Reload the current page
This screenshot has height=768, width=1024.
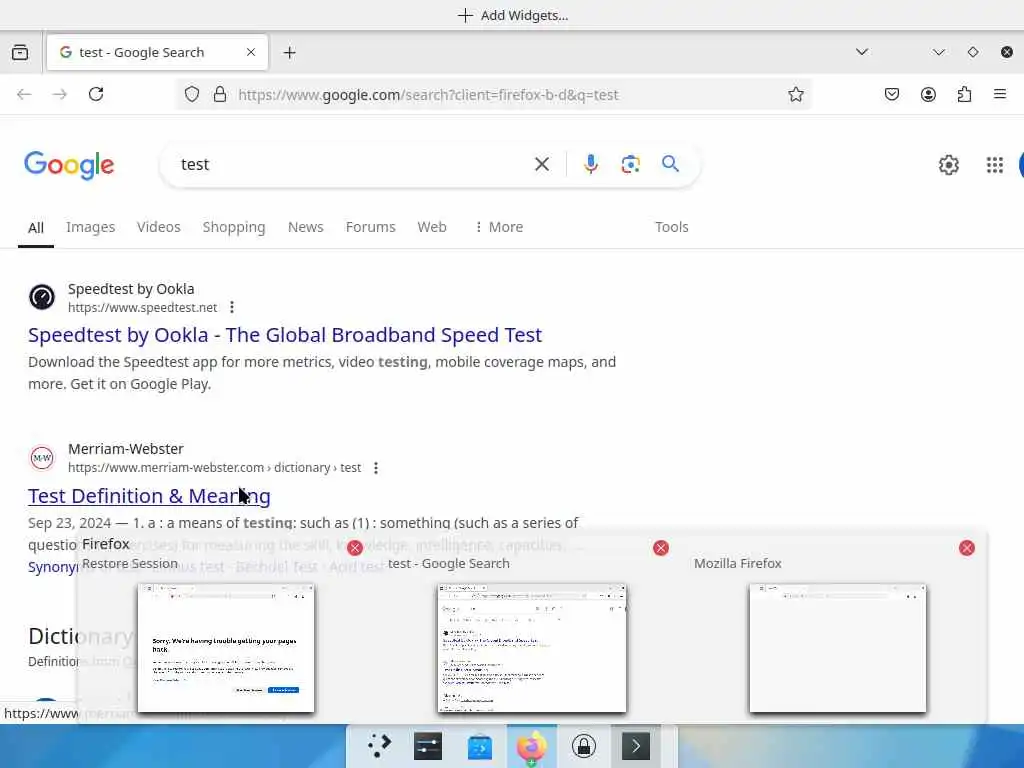click(x=96, y=94)
